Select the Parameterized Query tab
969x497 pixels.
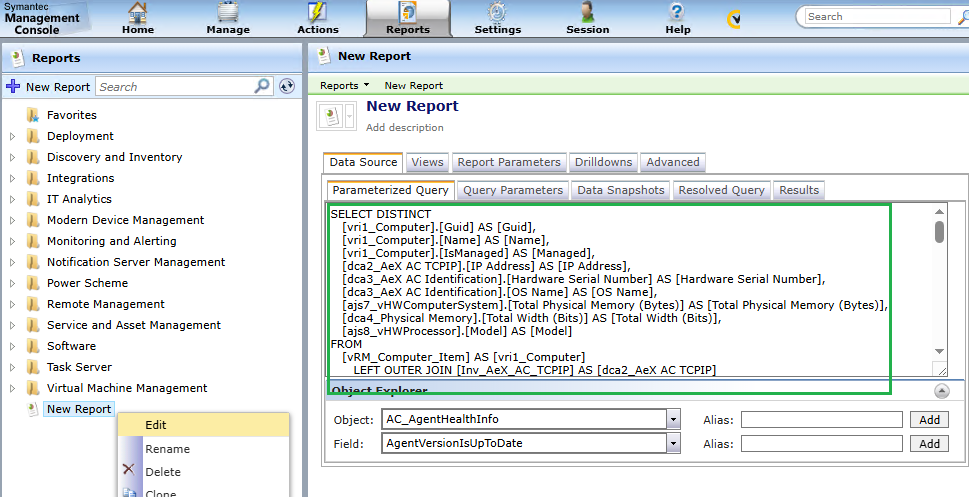pyautogui.click(x=391, y=190)
